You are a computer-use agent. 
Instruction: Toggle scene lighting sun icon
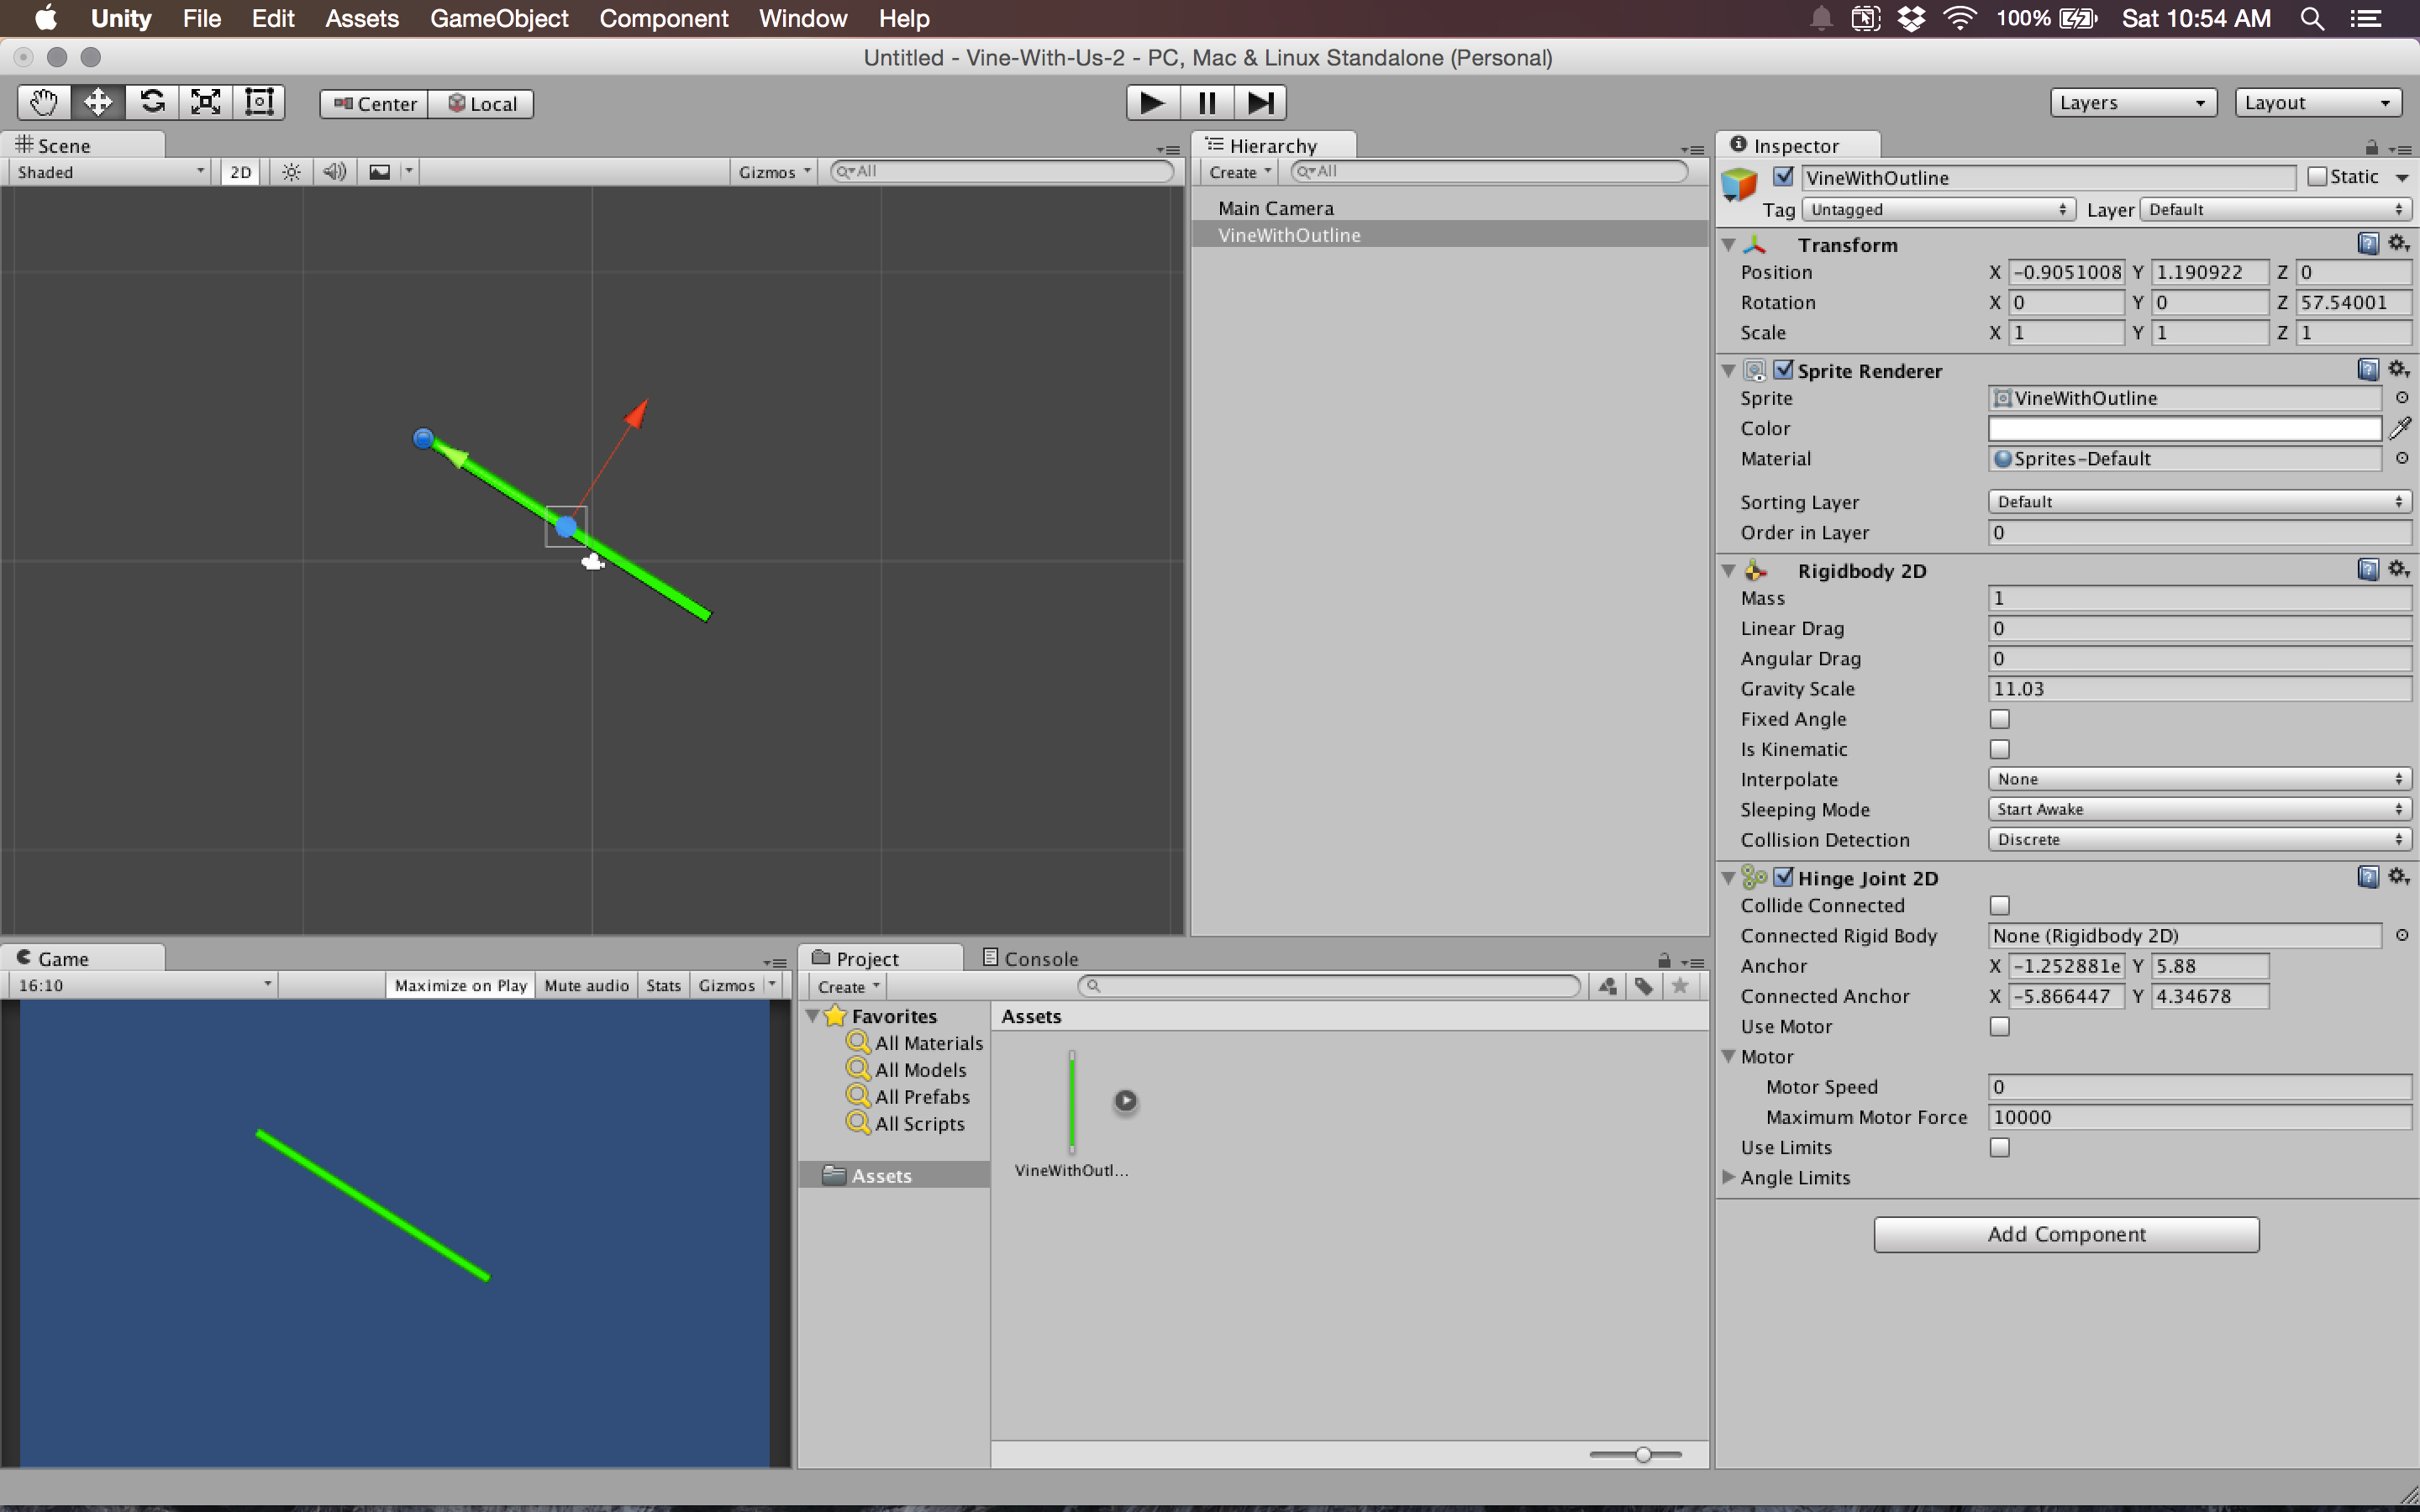coord(291,172)
